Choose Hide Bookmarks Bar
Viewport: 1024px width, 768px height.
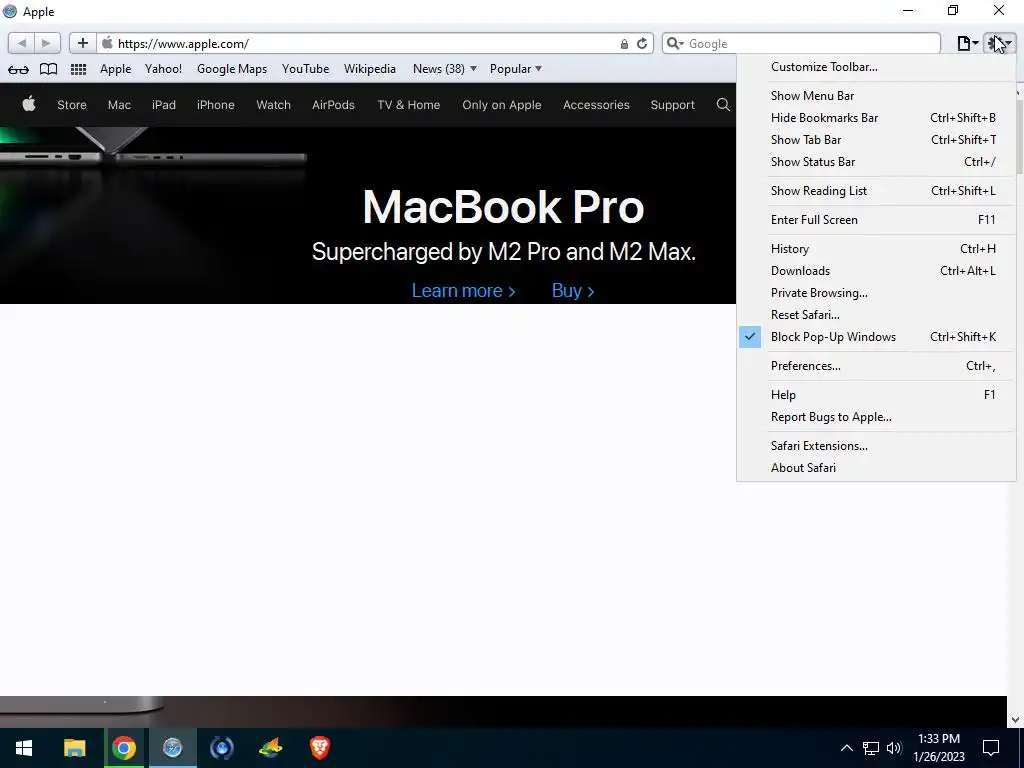[876, 118]
